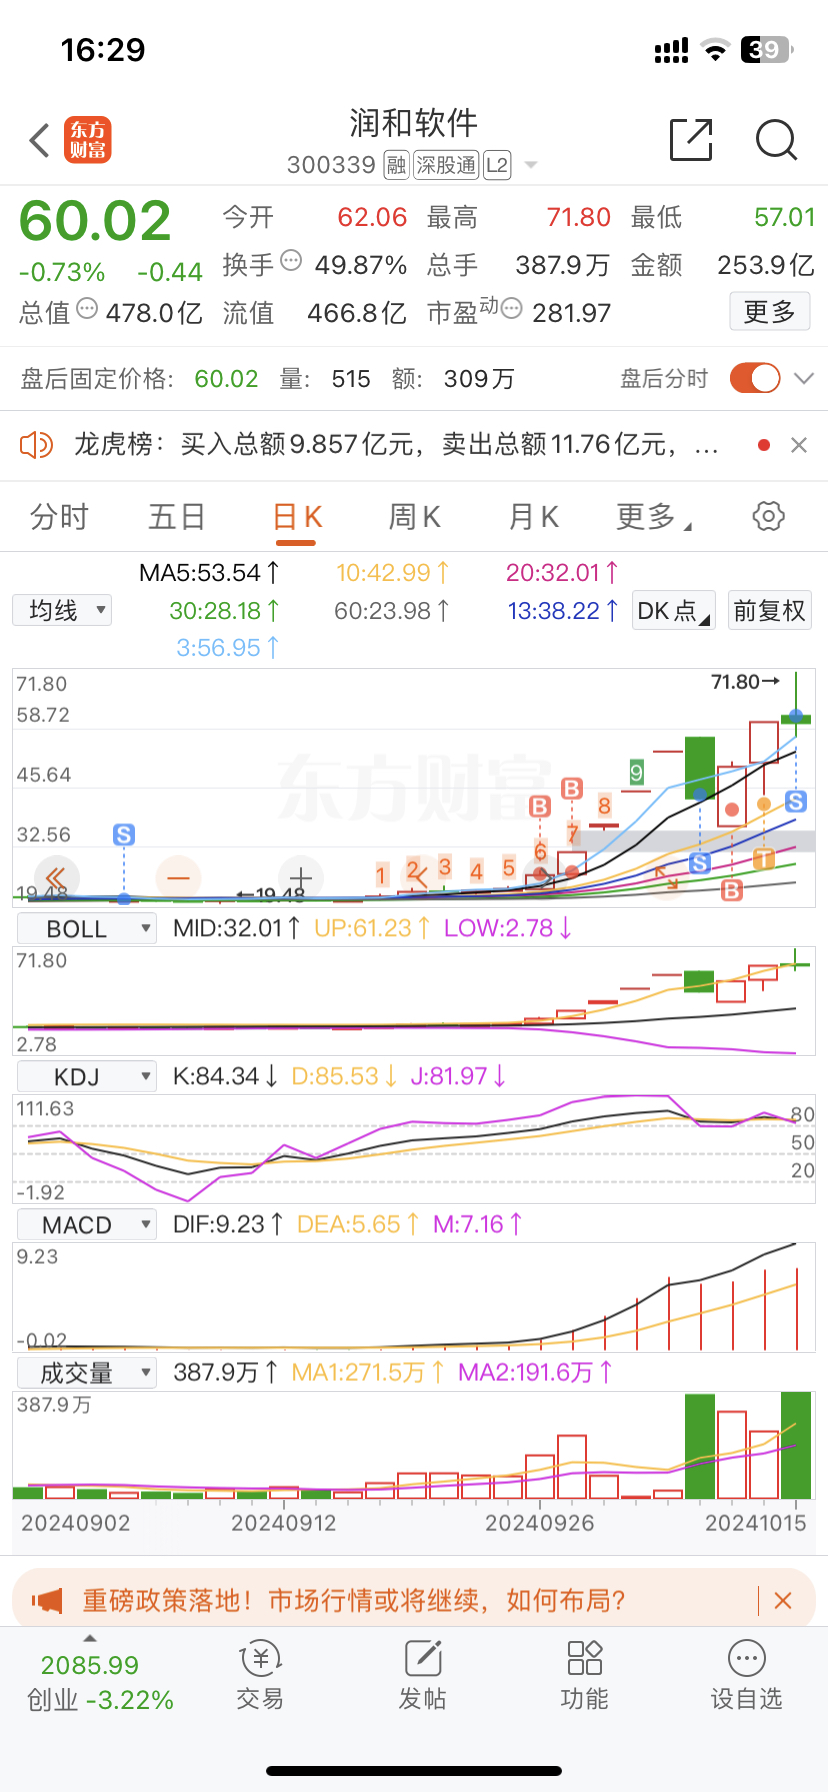Switch to the 周K tab
Viewport: 828px width, 1792px height.
click(414, 517)
